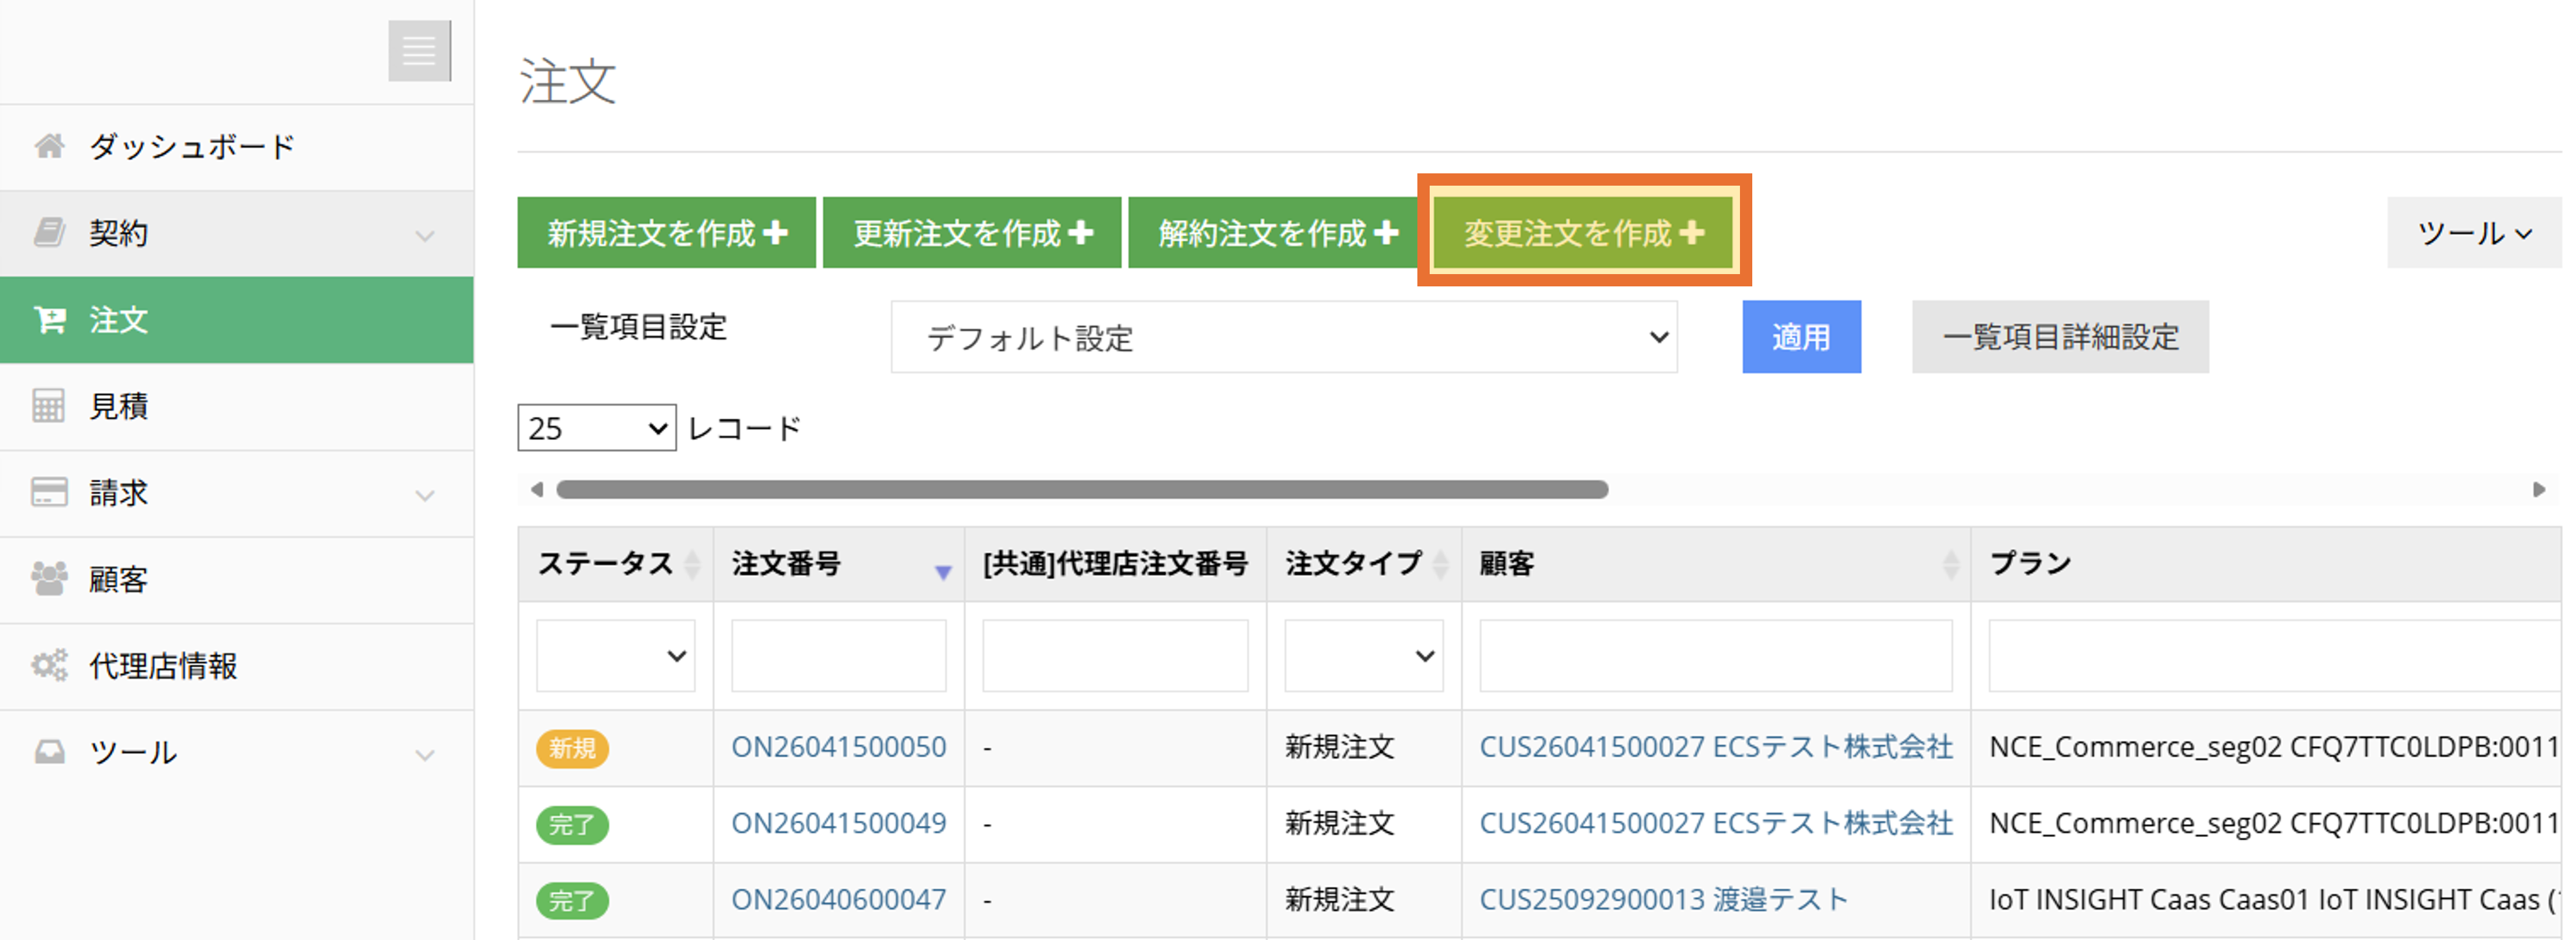
Task: Open the 注文タイプ filter dropdown
Action: coord(1364,656)
